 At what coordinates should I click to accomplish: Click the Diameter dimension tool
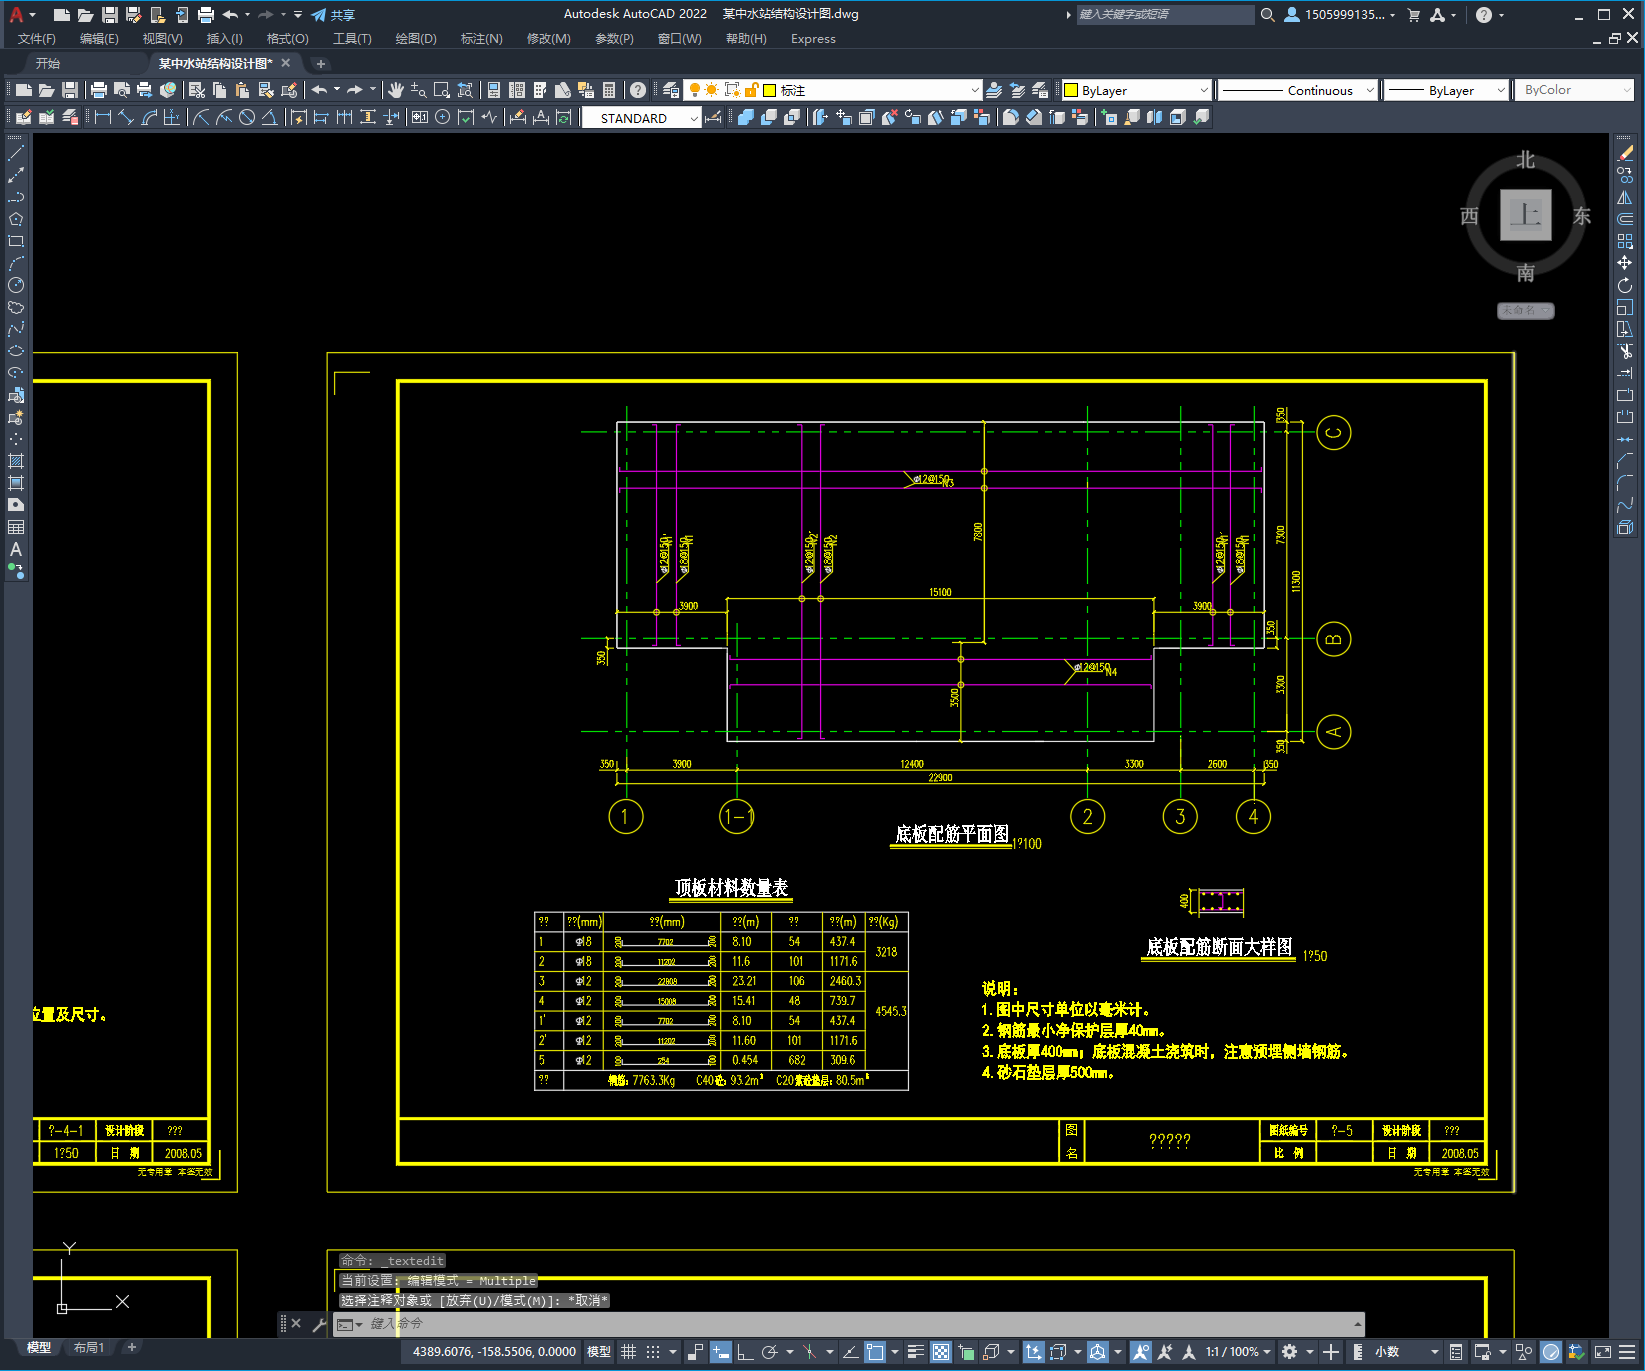click(246, 118)
